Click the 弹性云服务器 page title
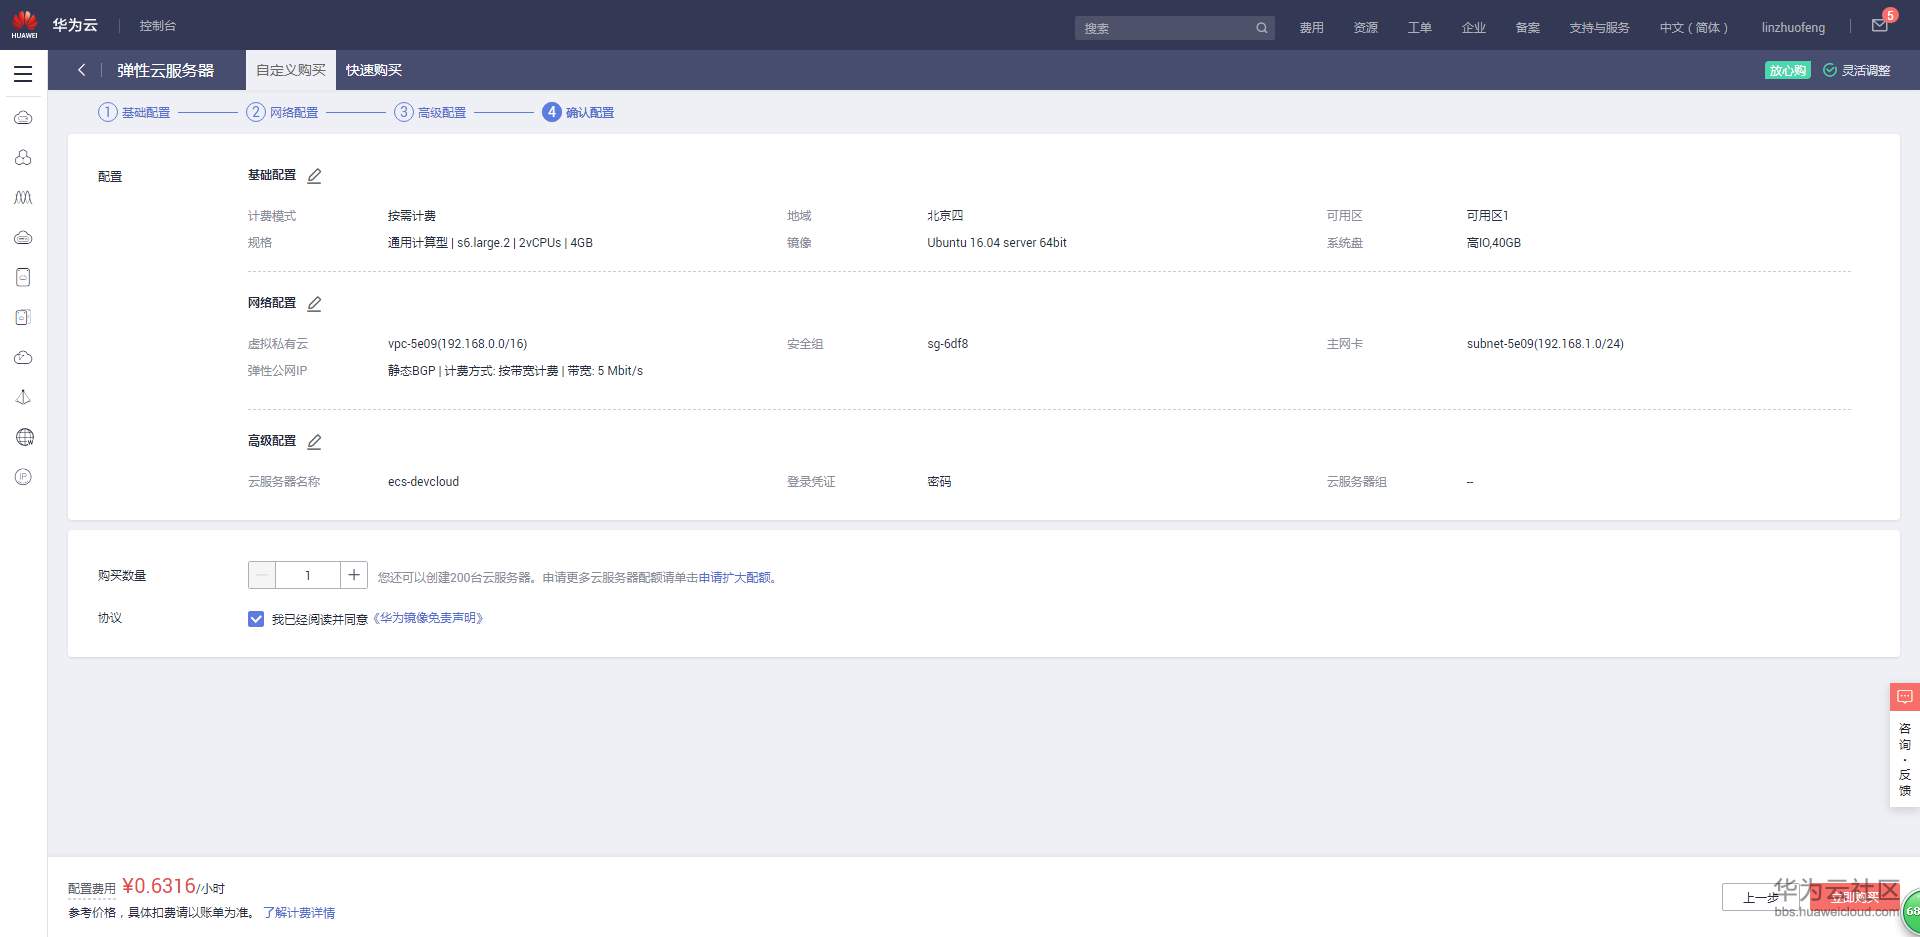This screenshot has width=1920, height=937. point(166,70)
